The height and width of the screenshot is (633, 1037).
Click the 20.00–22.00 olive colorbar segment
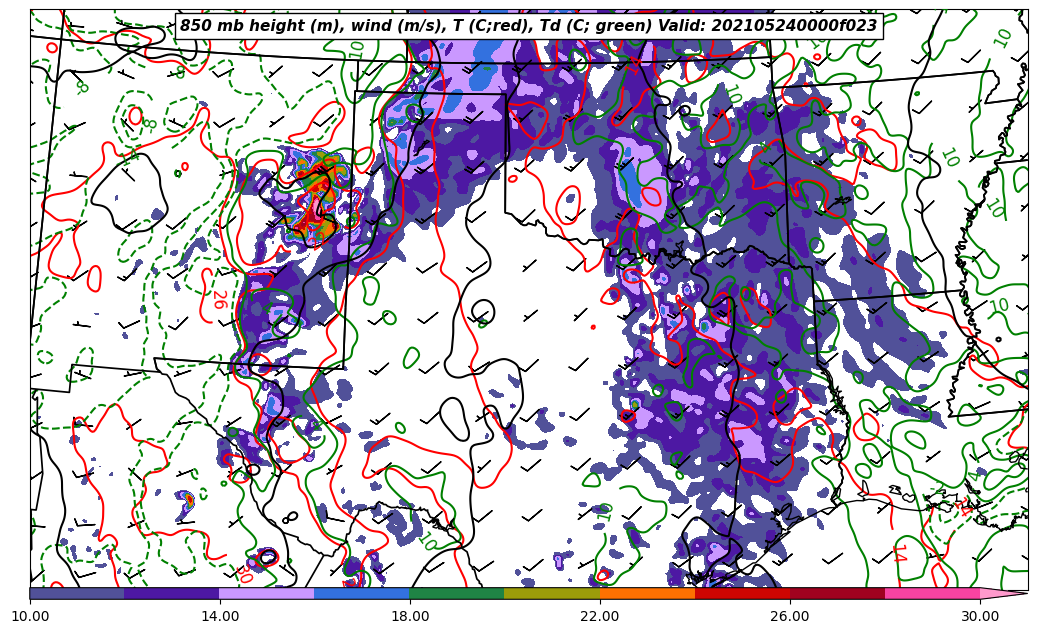552,593
